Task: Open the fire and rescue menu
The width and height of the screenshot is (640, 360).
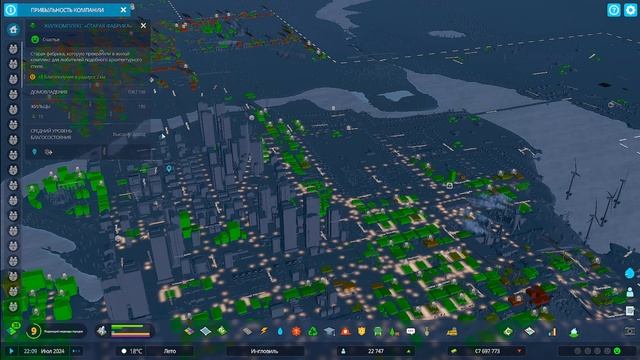Action: point(345,331)
